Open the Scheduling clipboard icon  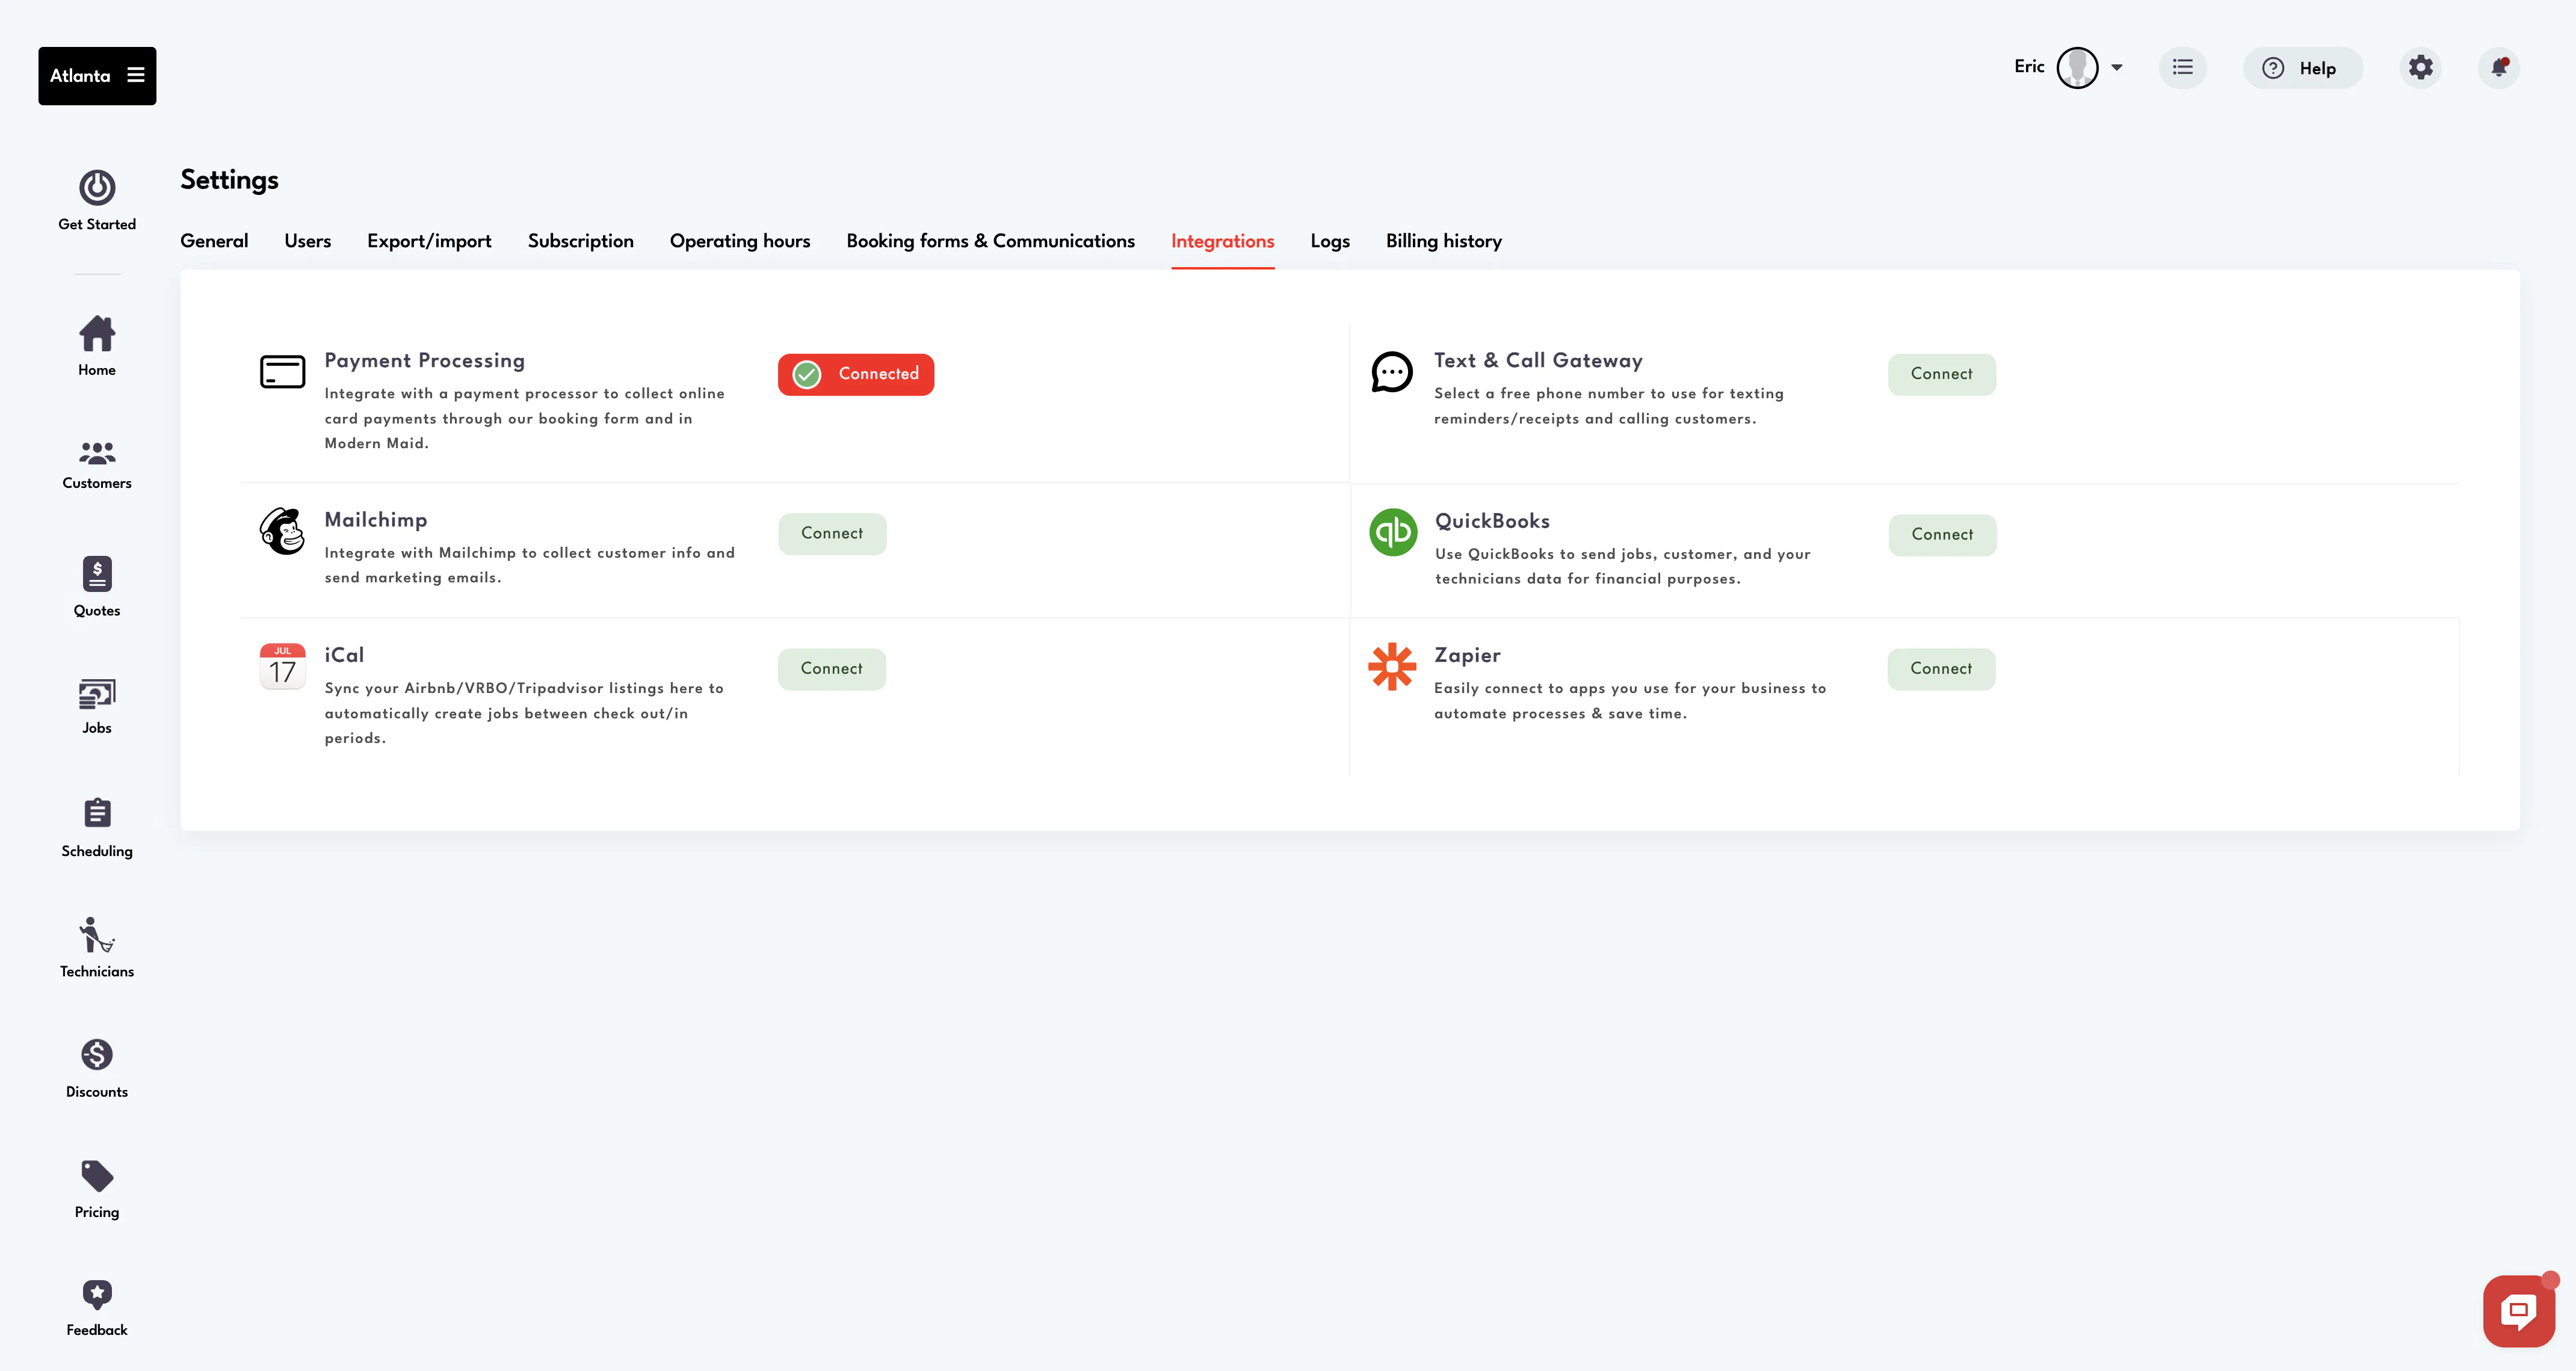click(x=97, y=812)
